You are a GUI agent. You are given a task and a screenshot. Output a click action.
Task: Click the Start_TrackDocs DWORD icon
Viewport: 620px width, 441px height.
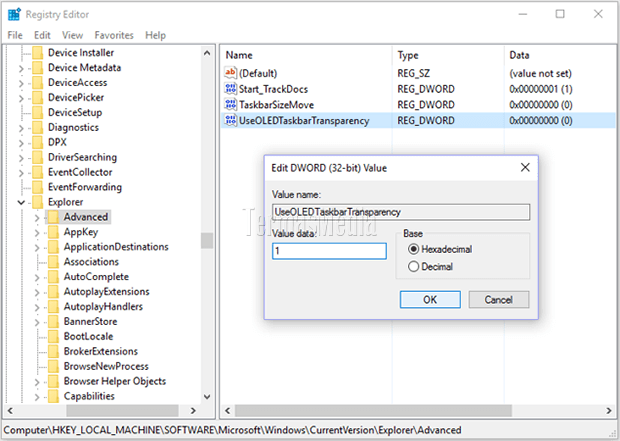tap(230, 89)
